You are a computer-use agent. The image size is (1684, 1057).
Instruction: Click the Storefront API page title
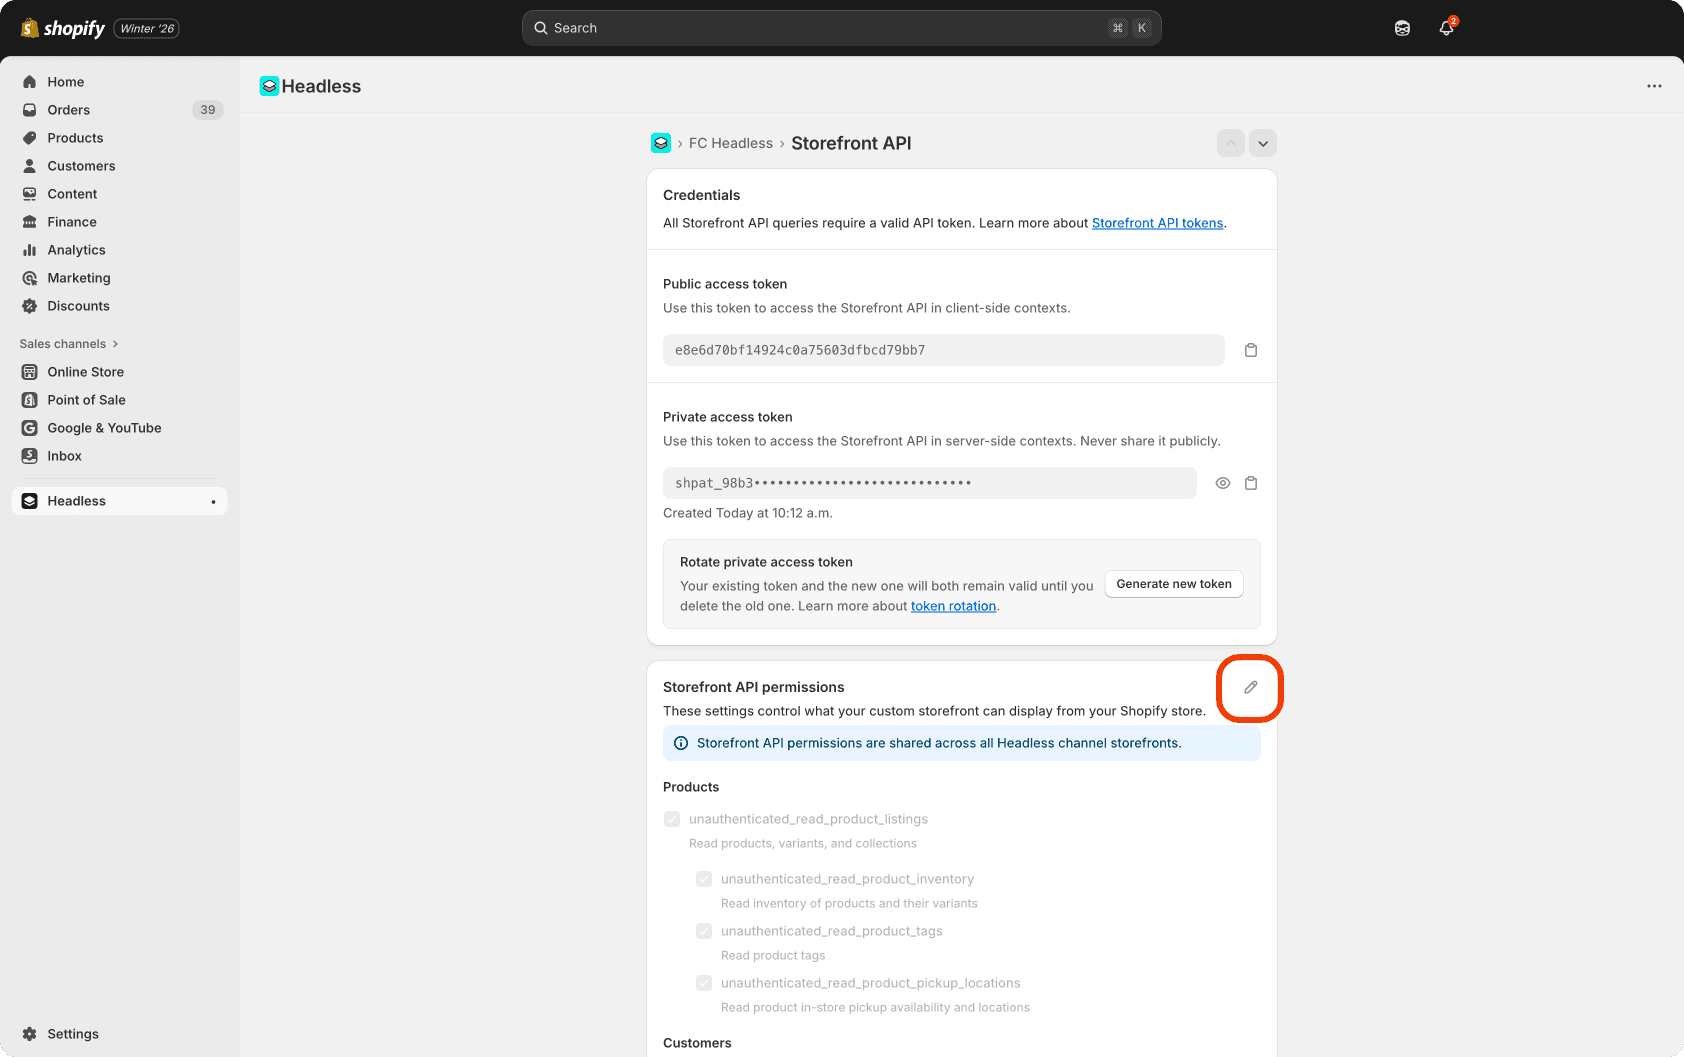tap(851, 143)
